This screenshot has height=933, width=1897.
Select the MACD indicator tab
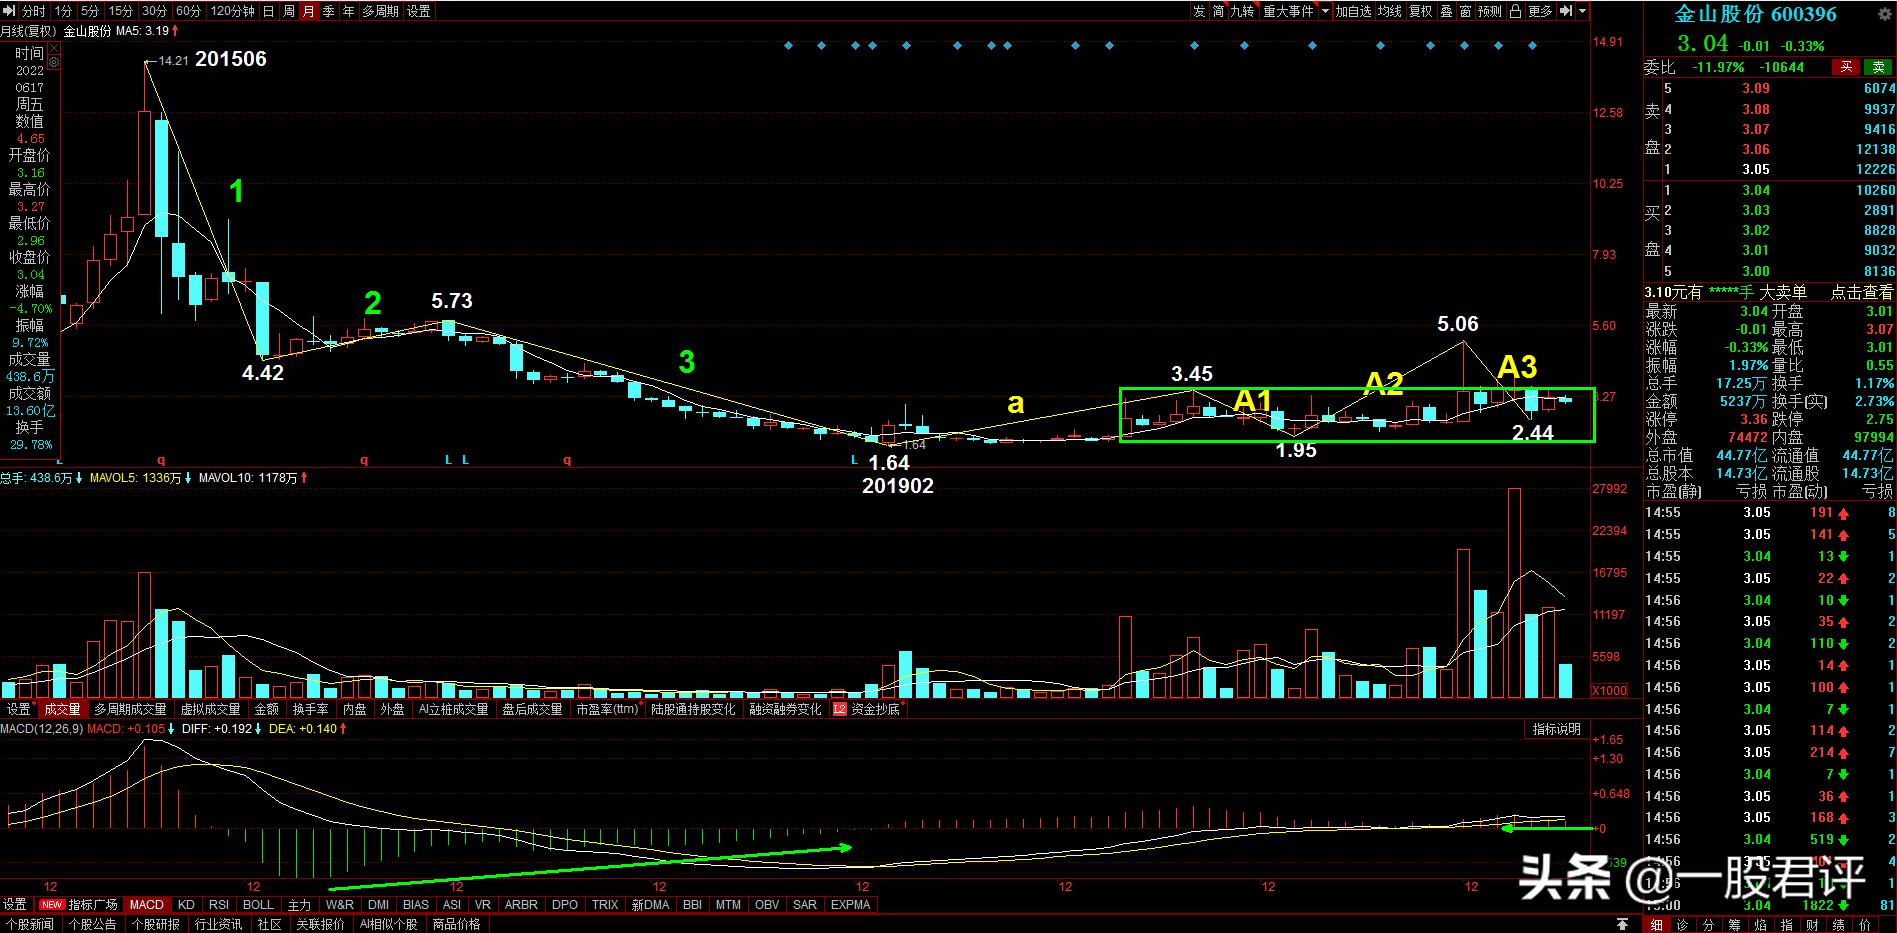[x=147, y=905]
